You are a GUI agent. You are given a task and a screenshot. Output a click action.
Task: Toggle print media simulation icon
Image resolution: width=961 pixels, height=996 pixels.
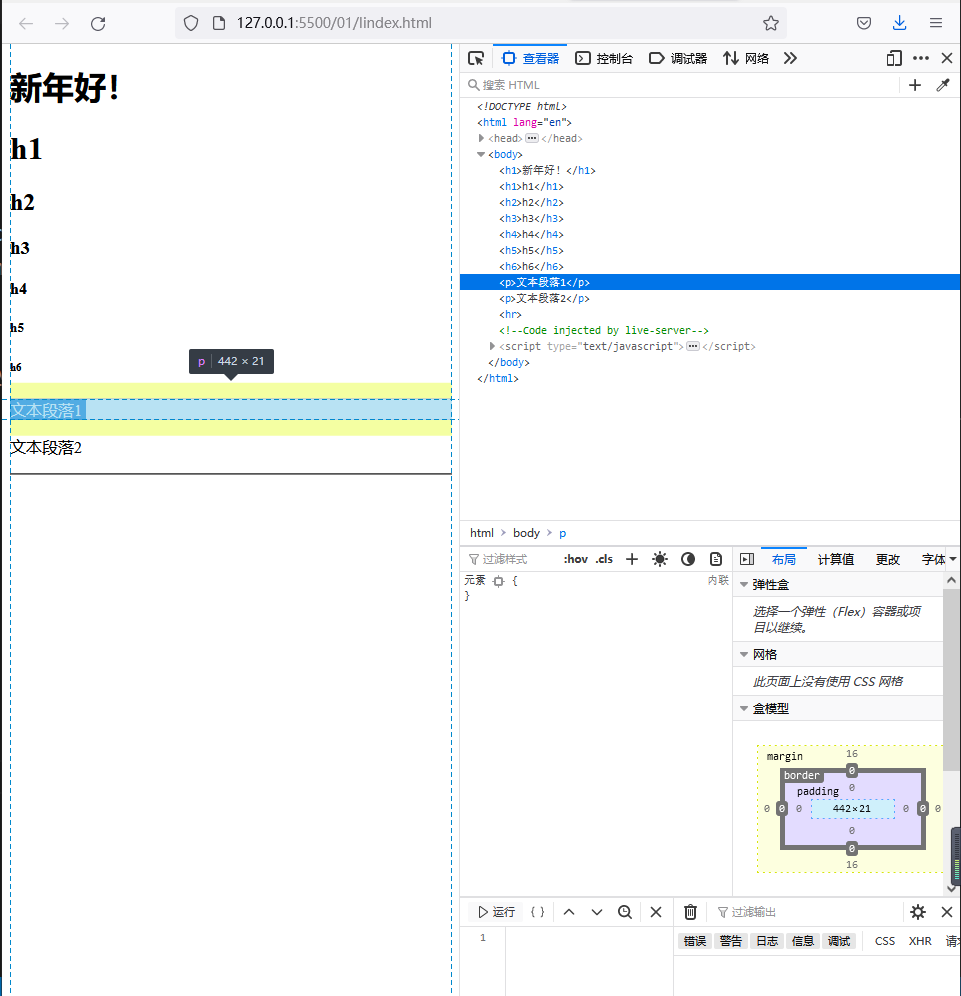click(716, 559)
